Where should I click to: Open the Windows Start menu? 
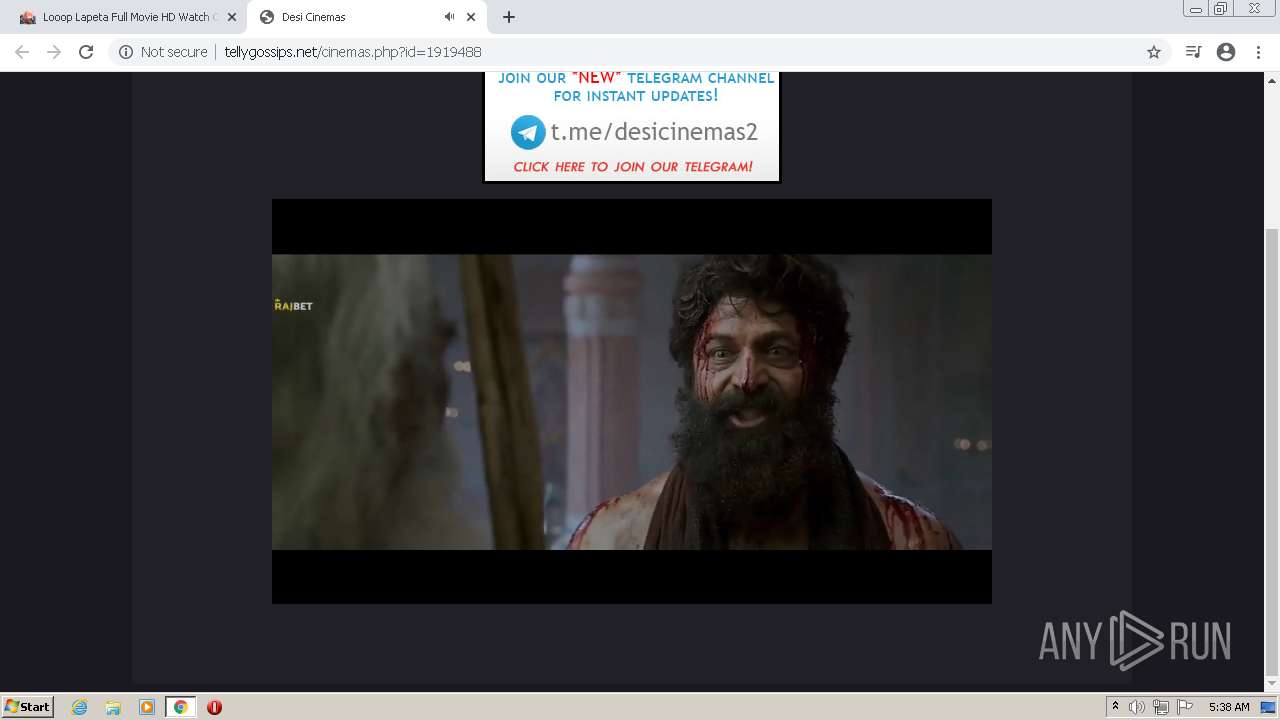click(27, 706)
